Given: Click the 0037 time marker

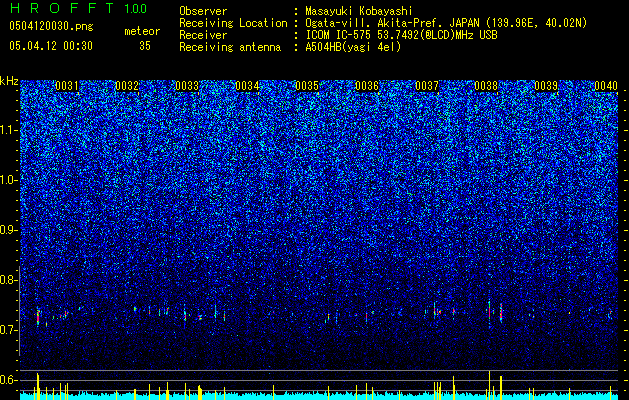Looking at the screenshot, I should pos(427,86).
